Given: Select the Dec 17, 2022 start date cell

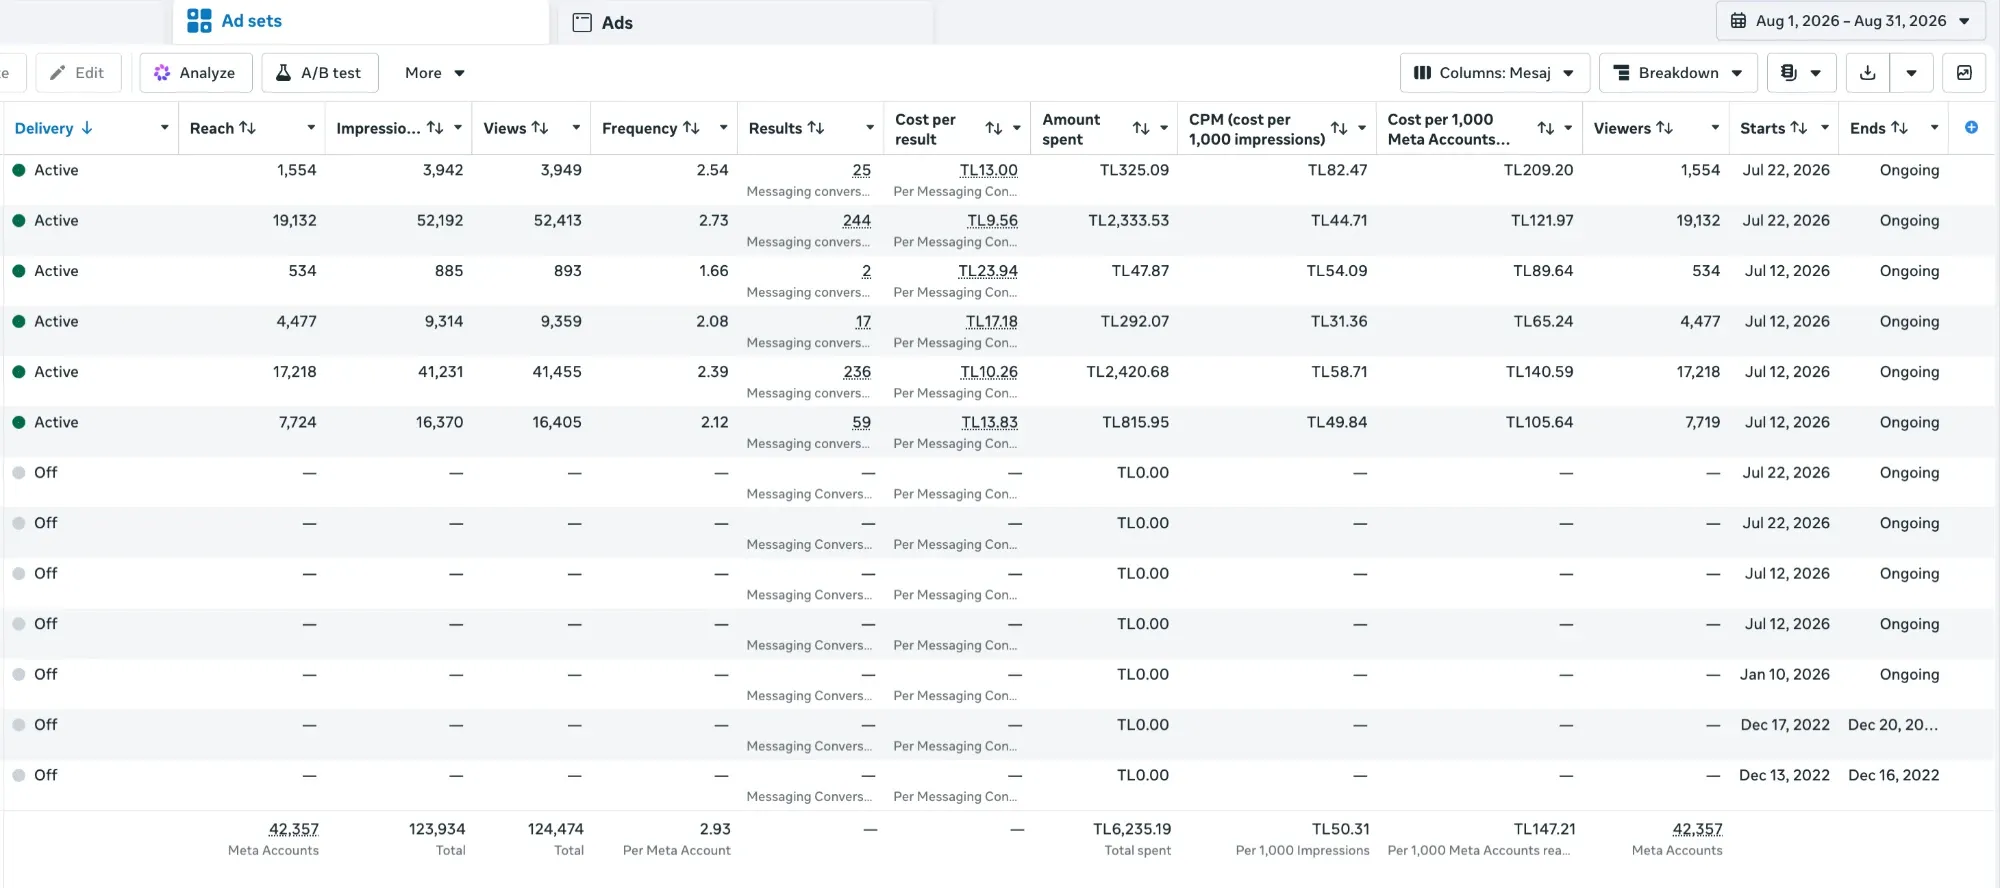Looking at the screenshot, I should tap(1785, 725).
